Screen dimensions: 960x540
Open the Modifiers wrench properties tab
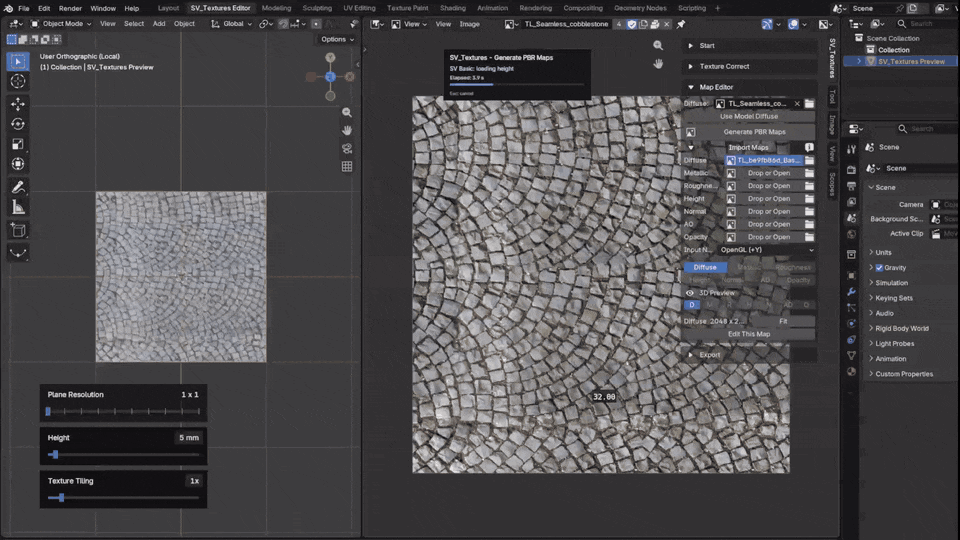(x=852, y=292)
